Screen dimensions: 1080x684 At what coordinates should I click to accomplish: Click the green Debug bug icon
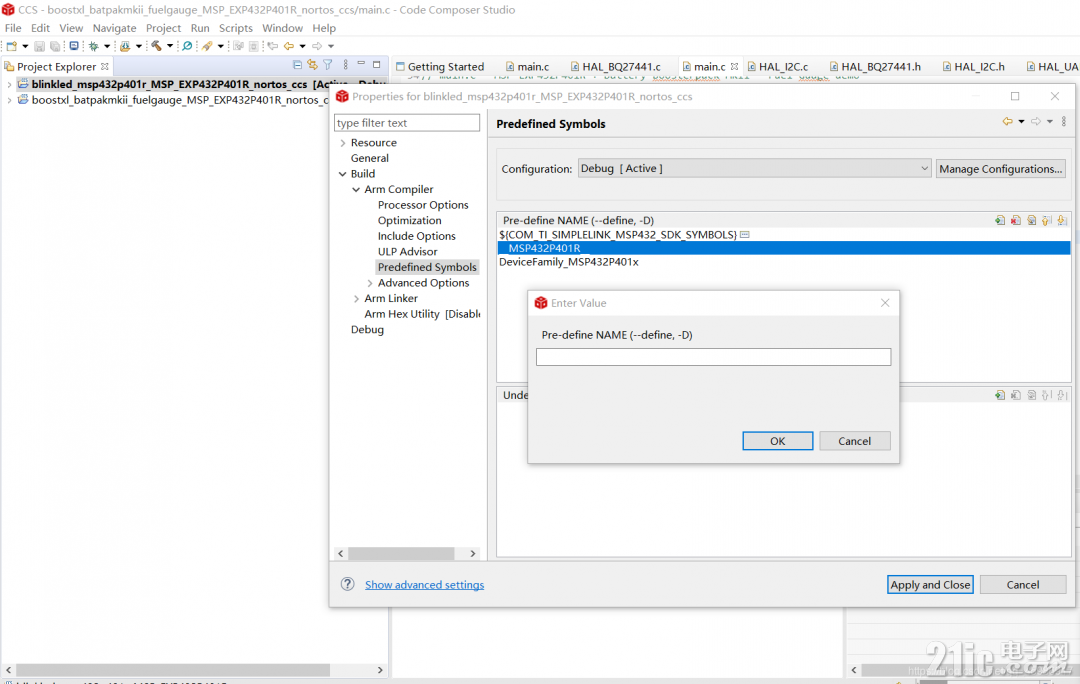(x=93, y=46)
